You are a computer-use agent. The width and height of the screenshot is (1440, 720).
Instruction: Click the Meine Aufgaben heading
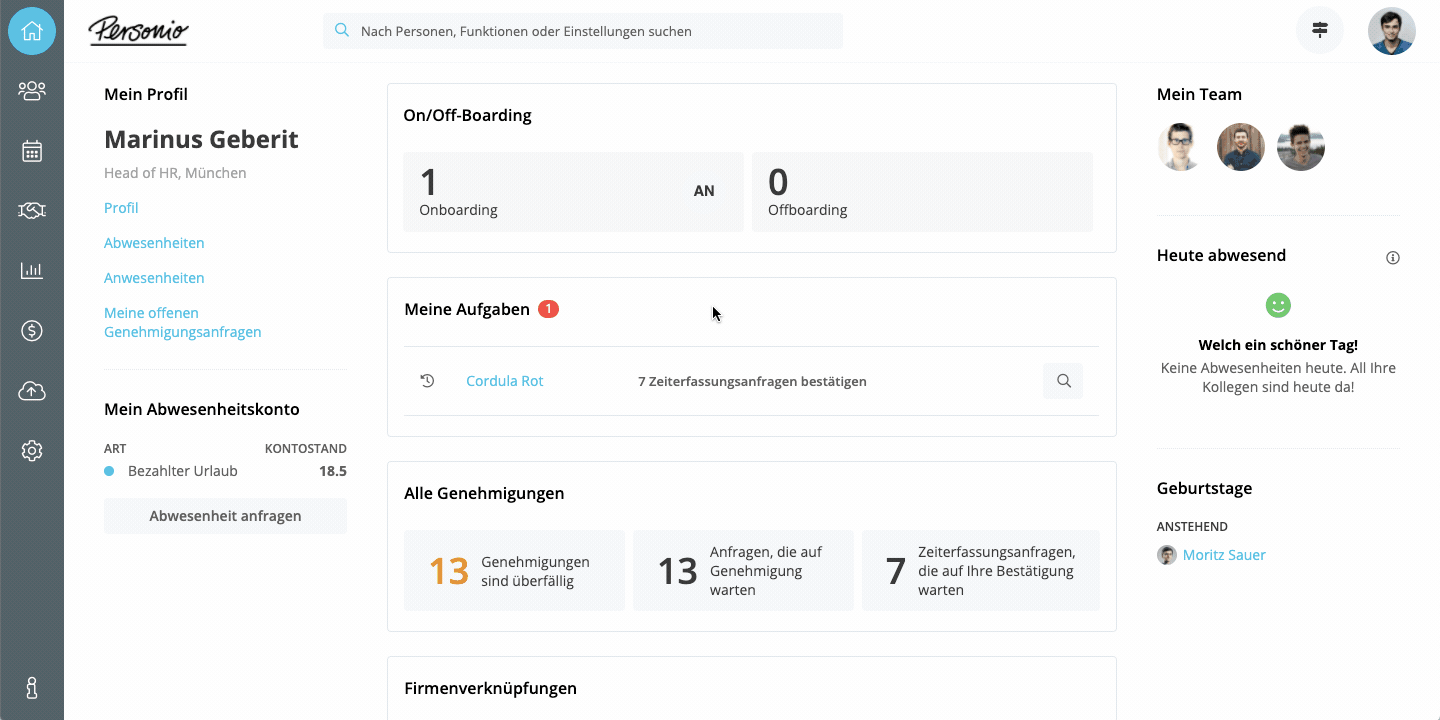[467, 309]
